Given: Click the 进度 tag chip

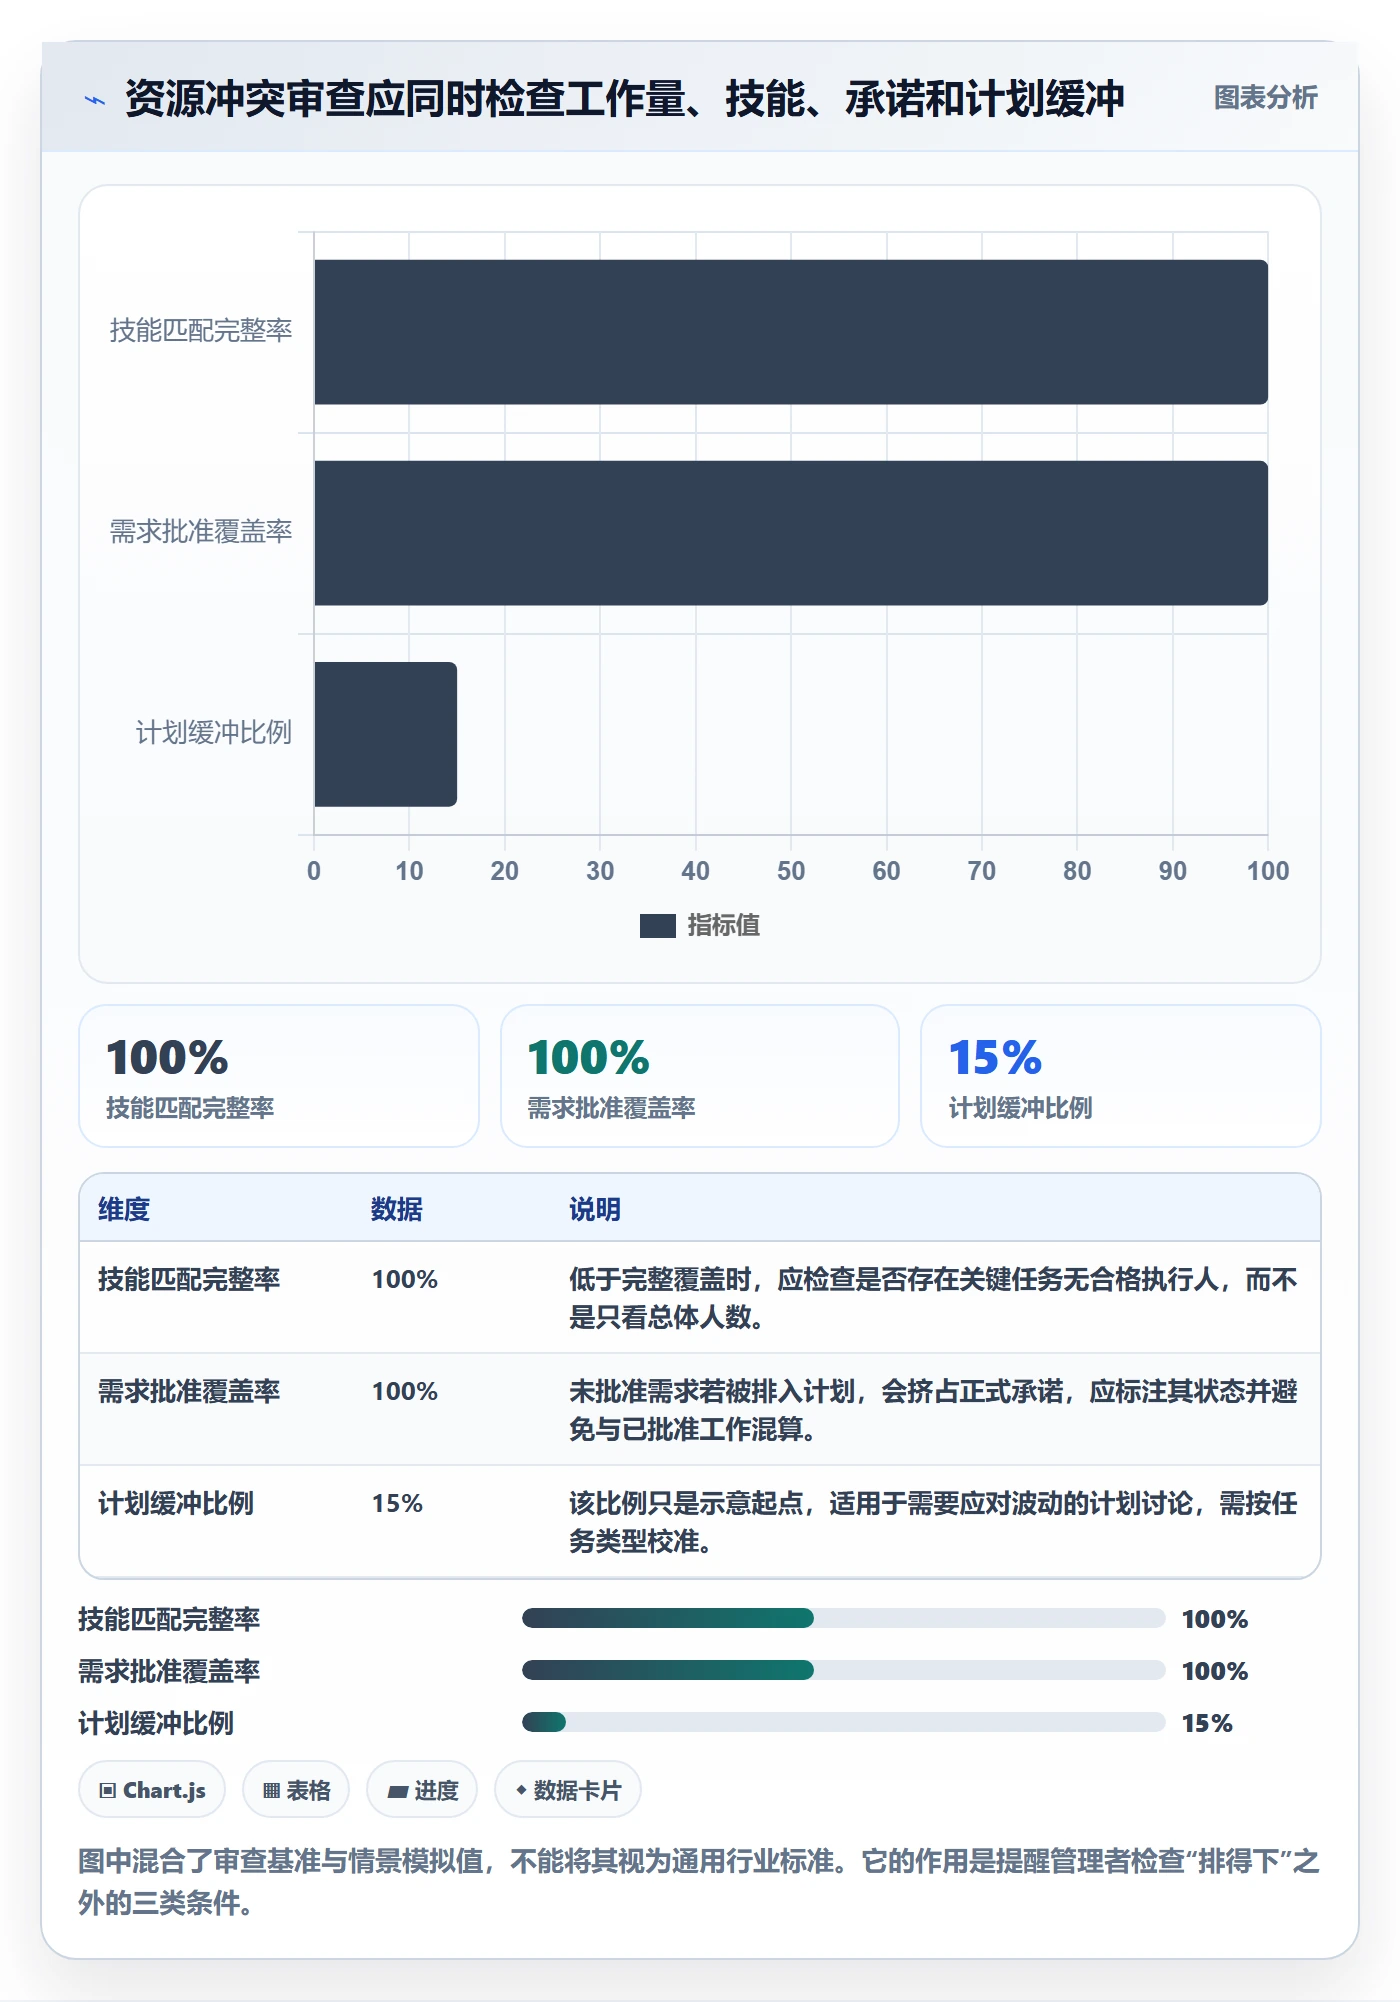Looking at the screenshot, I should tap(422, 1790).
